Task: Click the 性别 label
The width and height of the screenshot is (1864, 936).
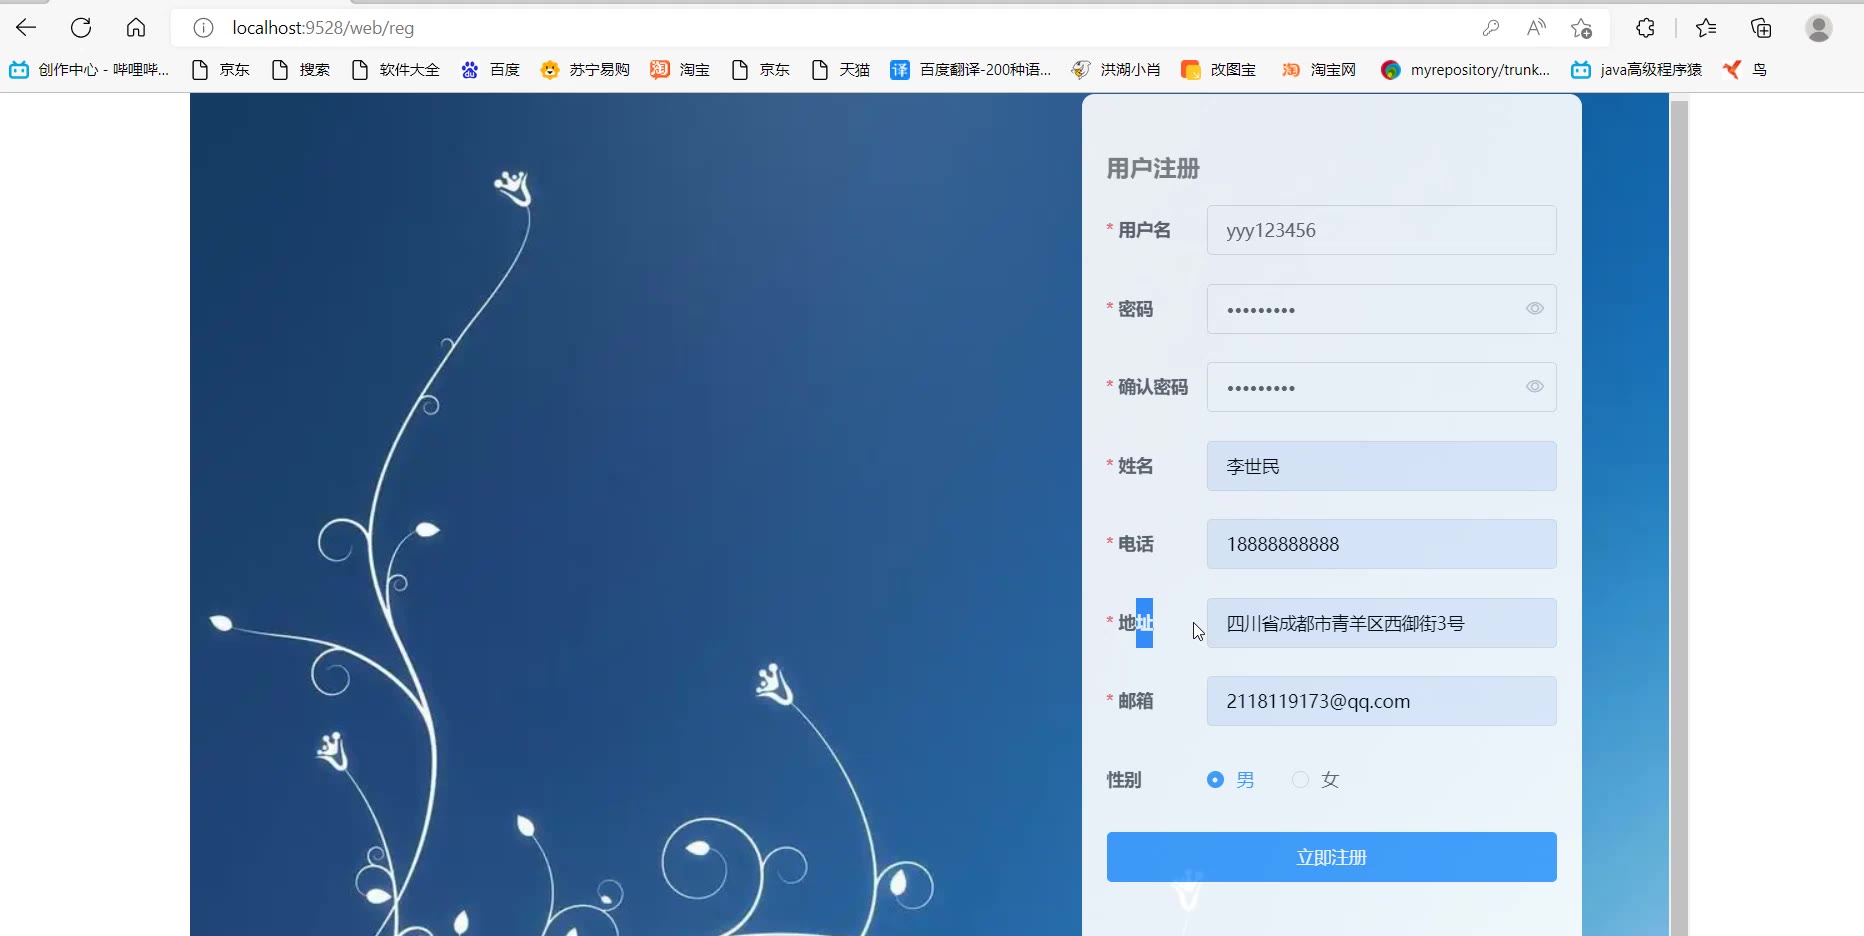Action: (x=1124, y=779)
